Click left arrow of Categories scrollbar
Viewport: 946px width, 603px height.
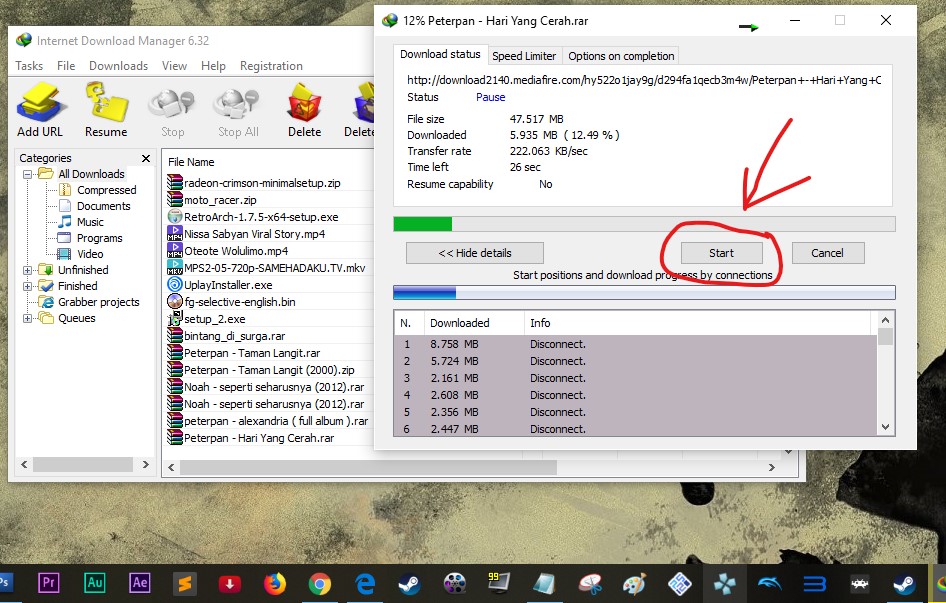[24, 464]
